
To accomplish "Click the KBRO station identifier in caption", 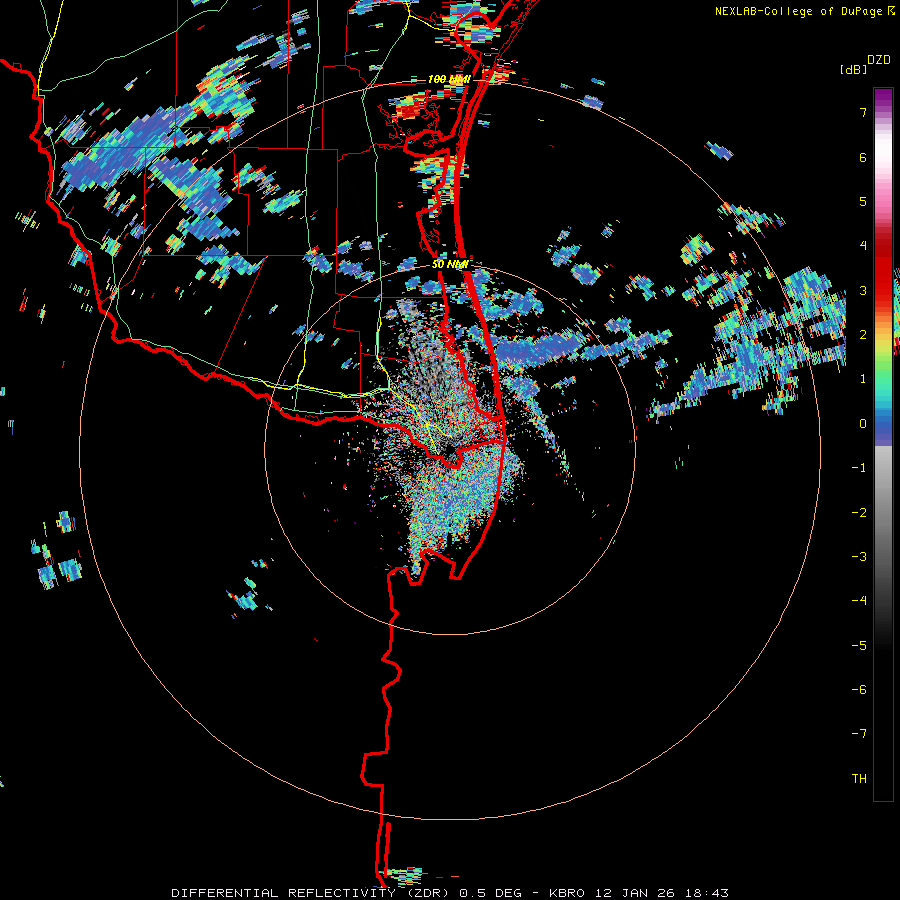I will point(567,893).
